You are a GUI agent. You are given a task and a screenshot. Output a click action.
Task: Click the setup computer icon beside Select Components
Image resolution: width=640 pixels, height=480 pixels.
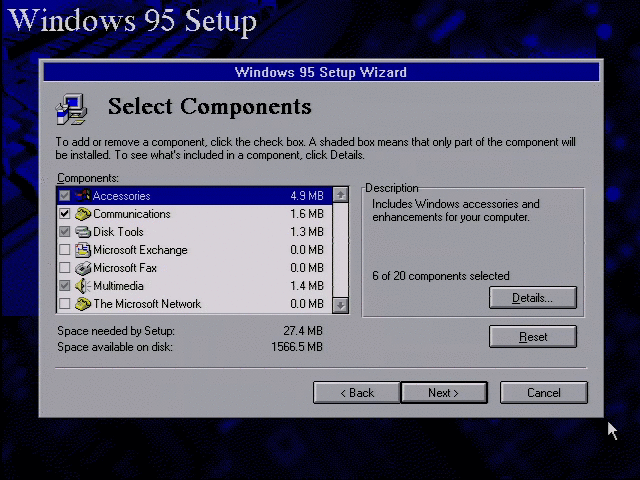pos(71,109)
